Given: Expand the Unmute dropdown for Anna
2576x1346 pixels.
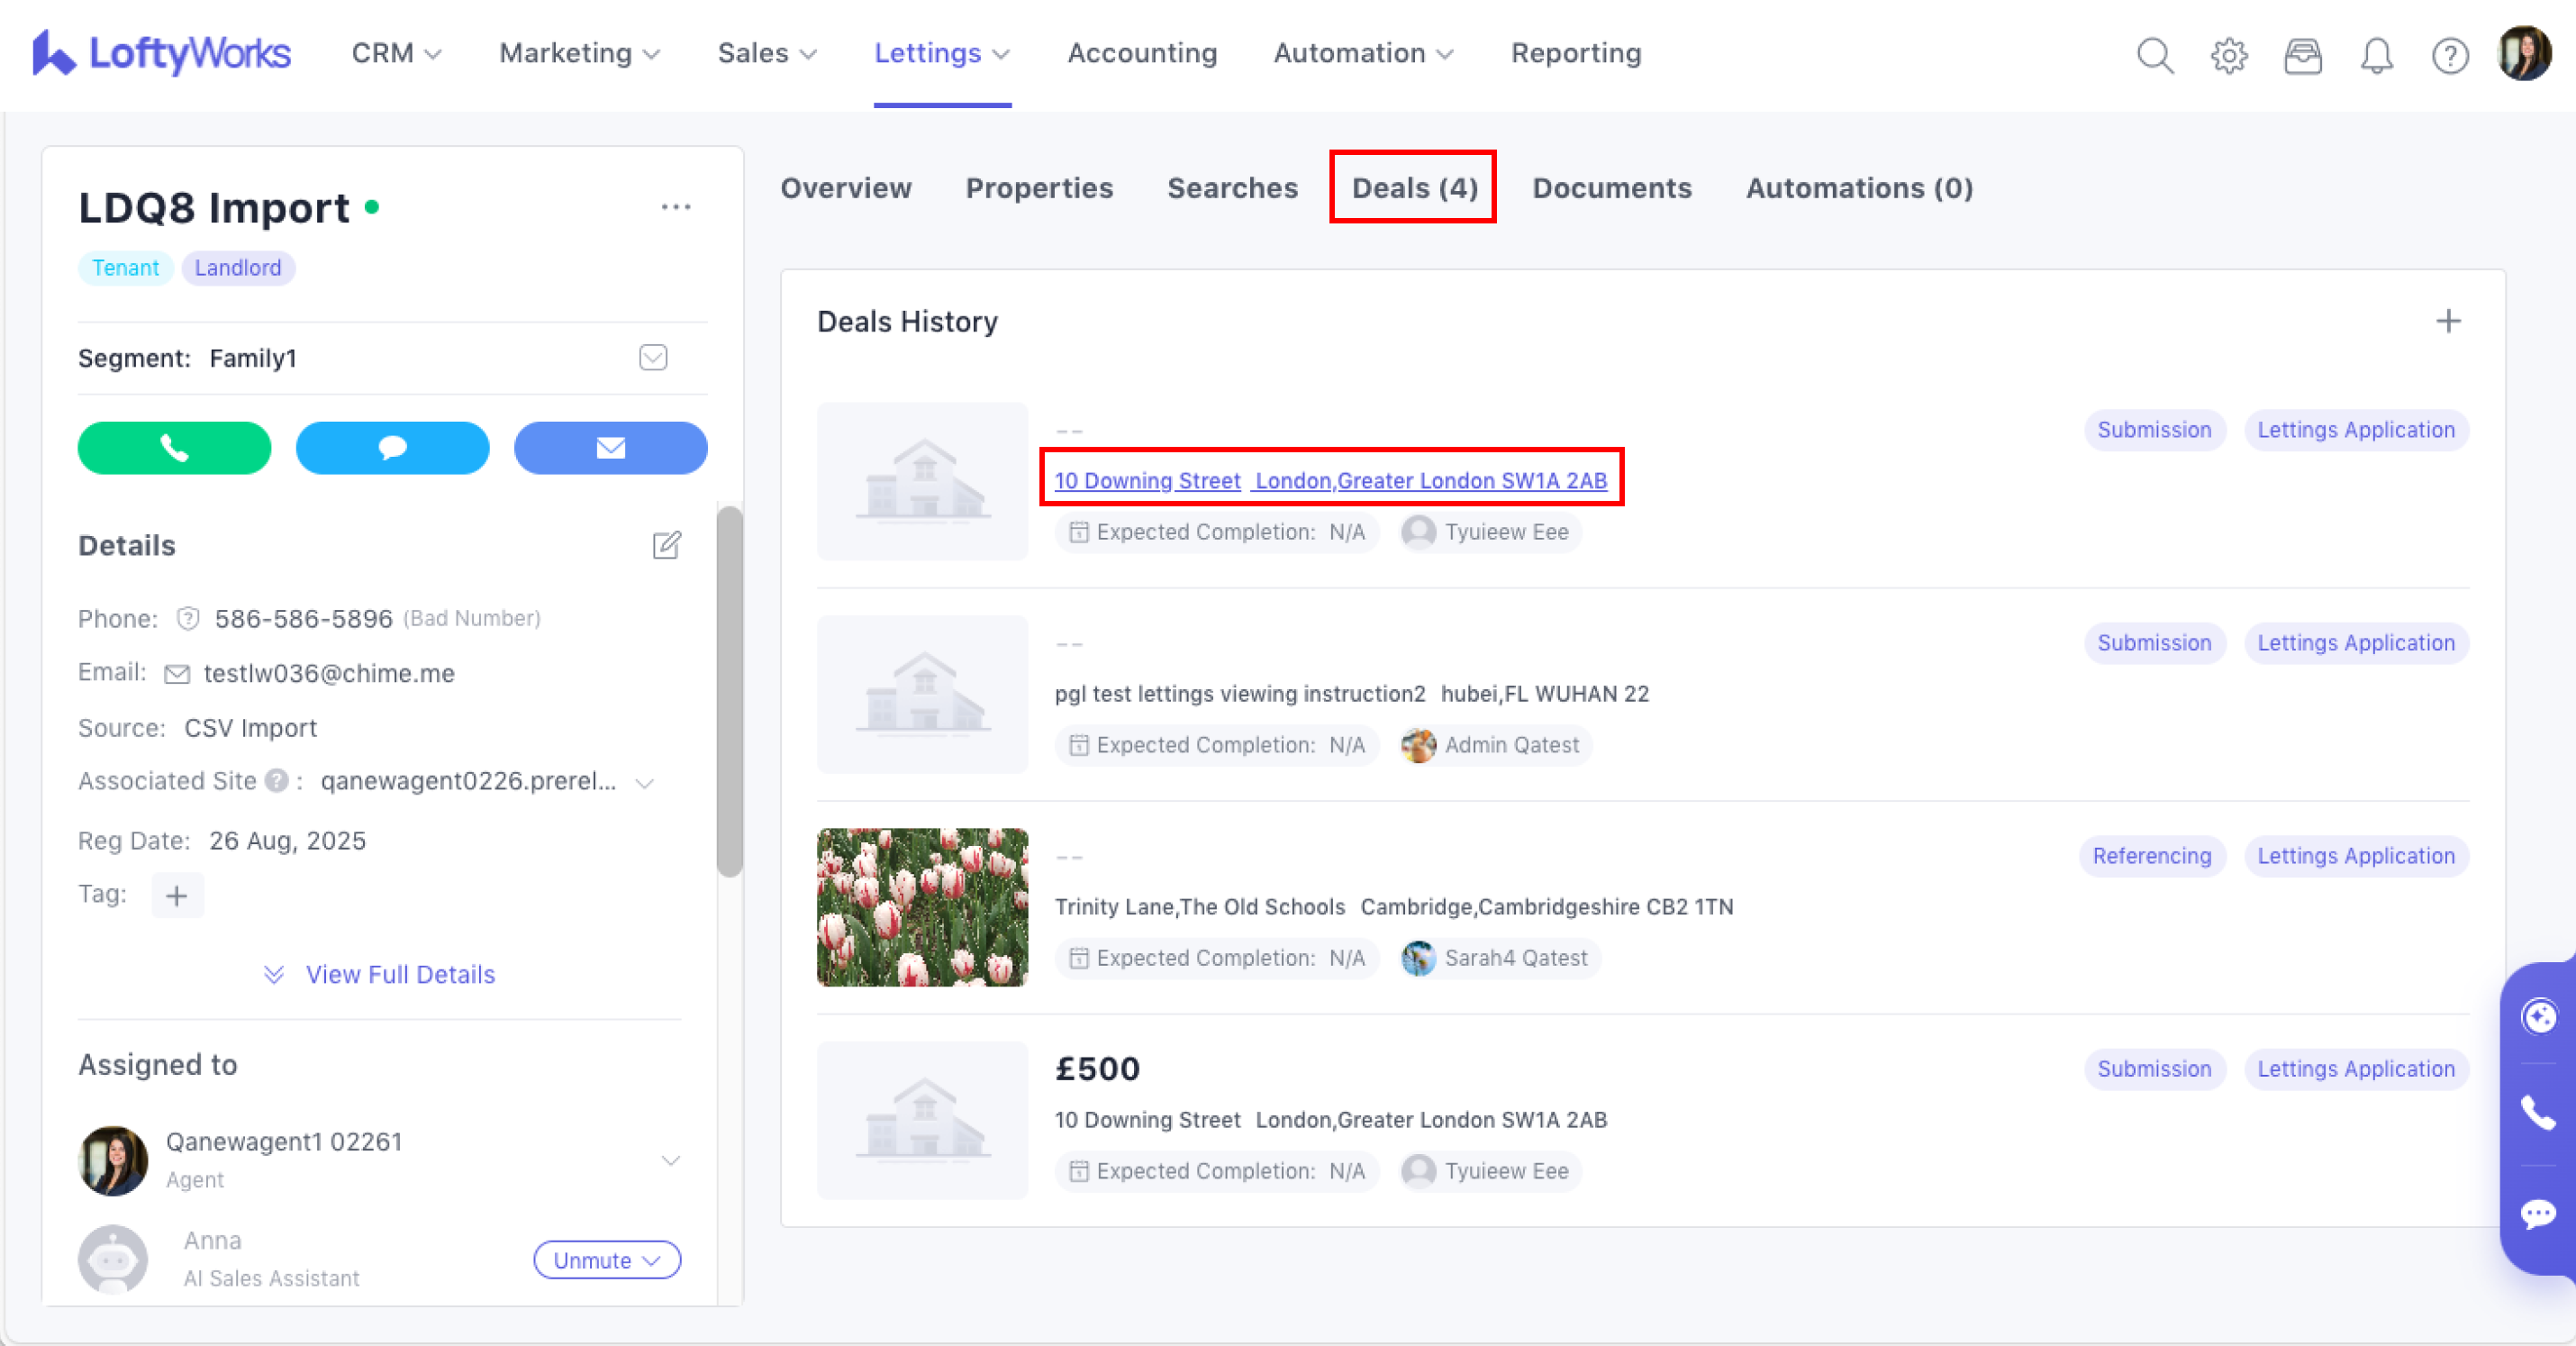Looking at the screenshot, I should coord(607,1260).
